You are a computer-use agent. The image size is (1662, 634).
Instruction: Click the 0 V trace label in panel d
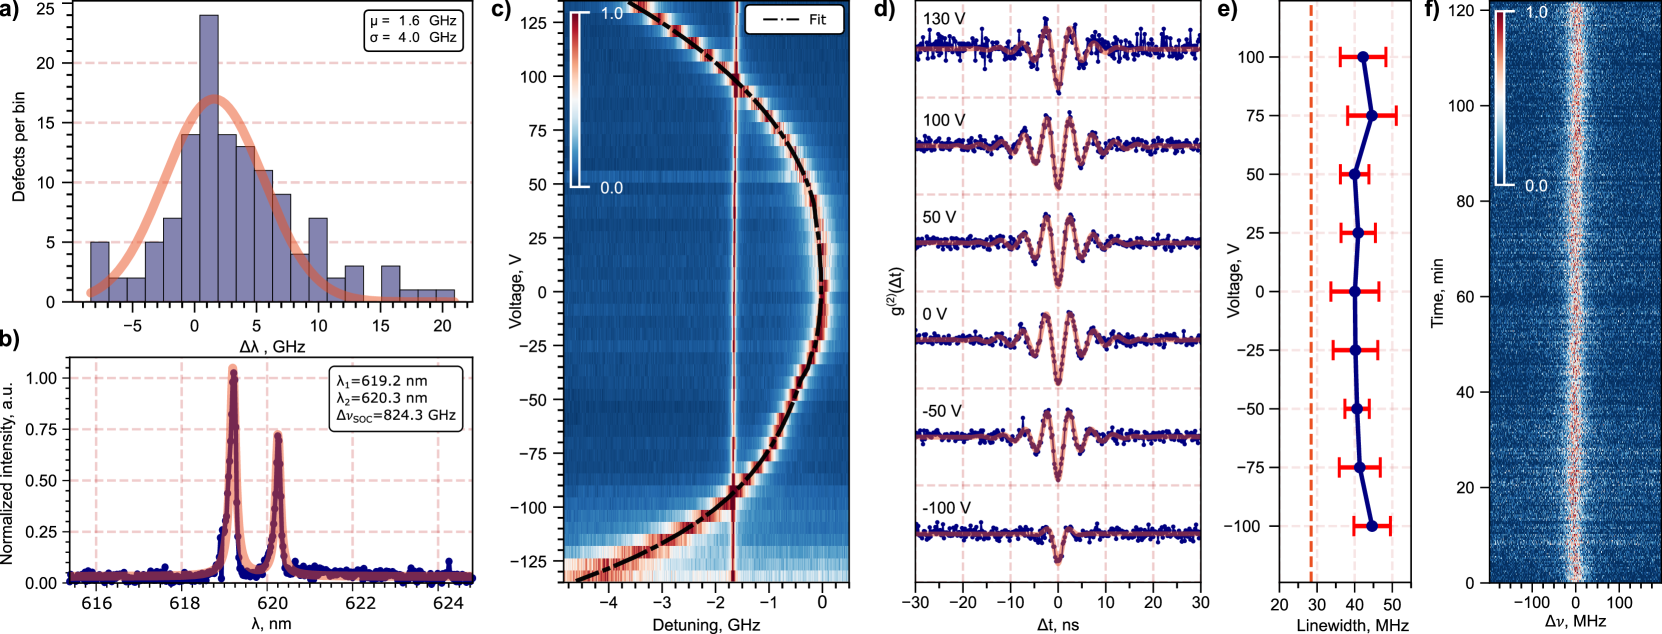[x=935, y=314]
